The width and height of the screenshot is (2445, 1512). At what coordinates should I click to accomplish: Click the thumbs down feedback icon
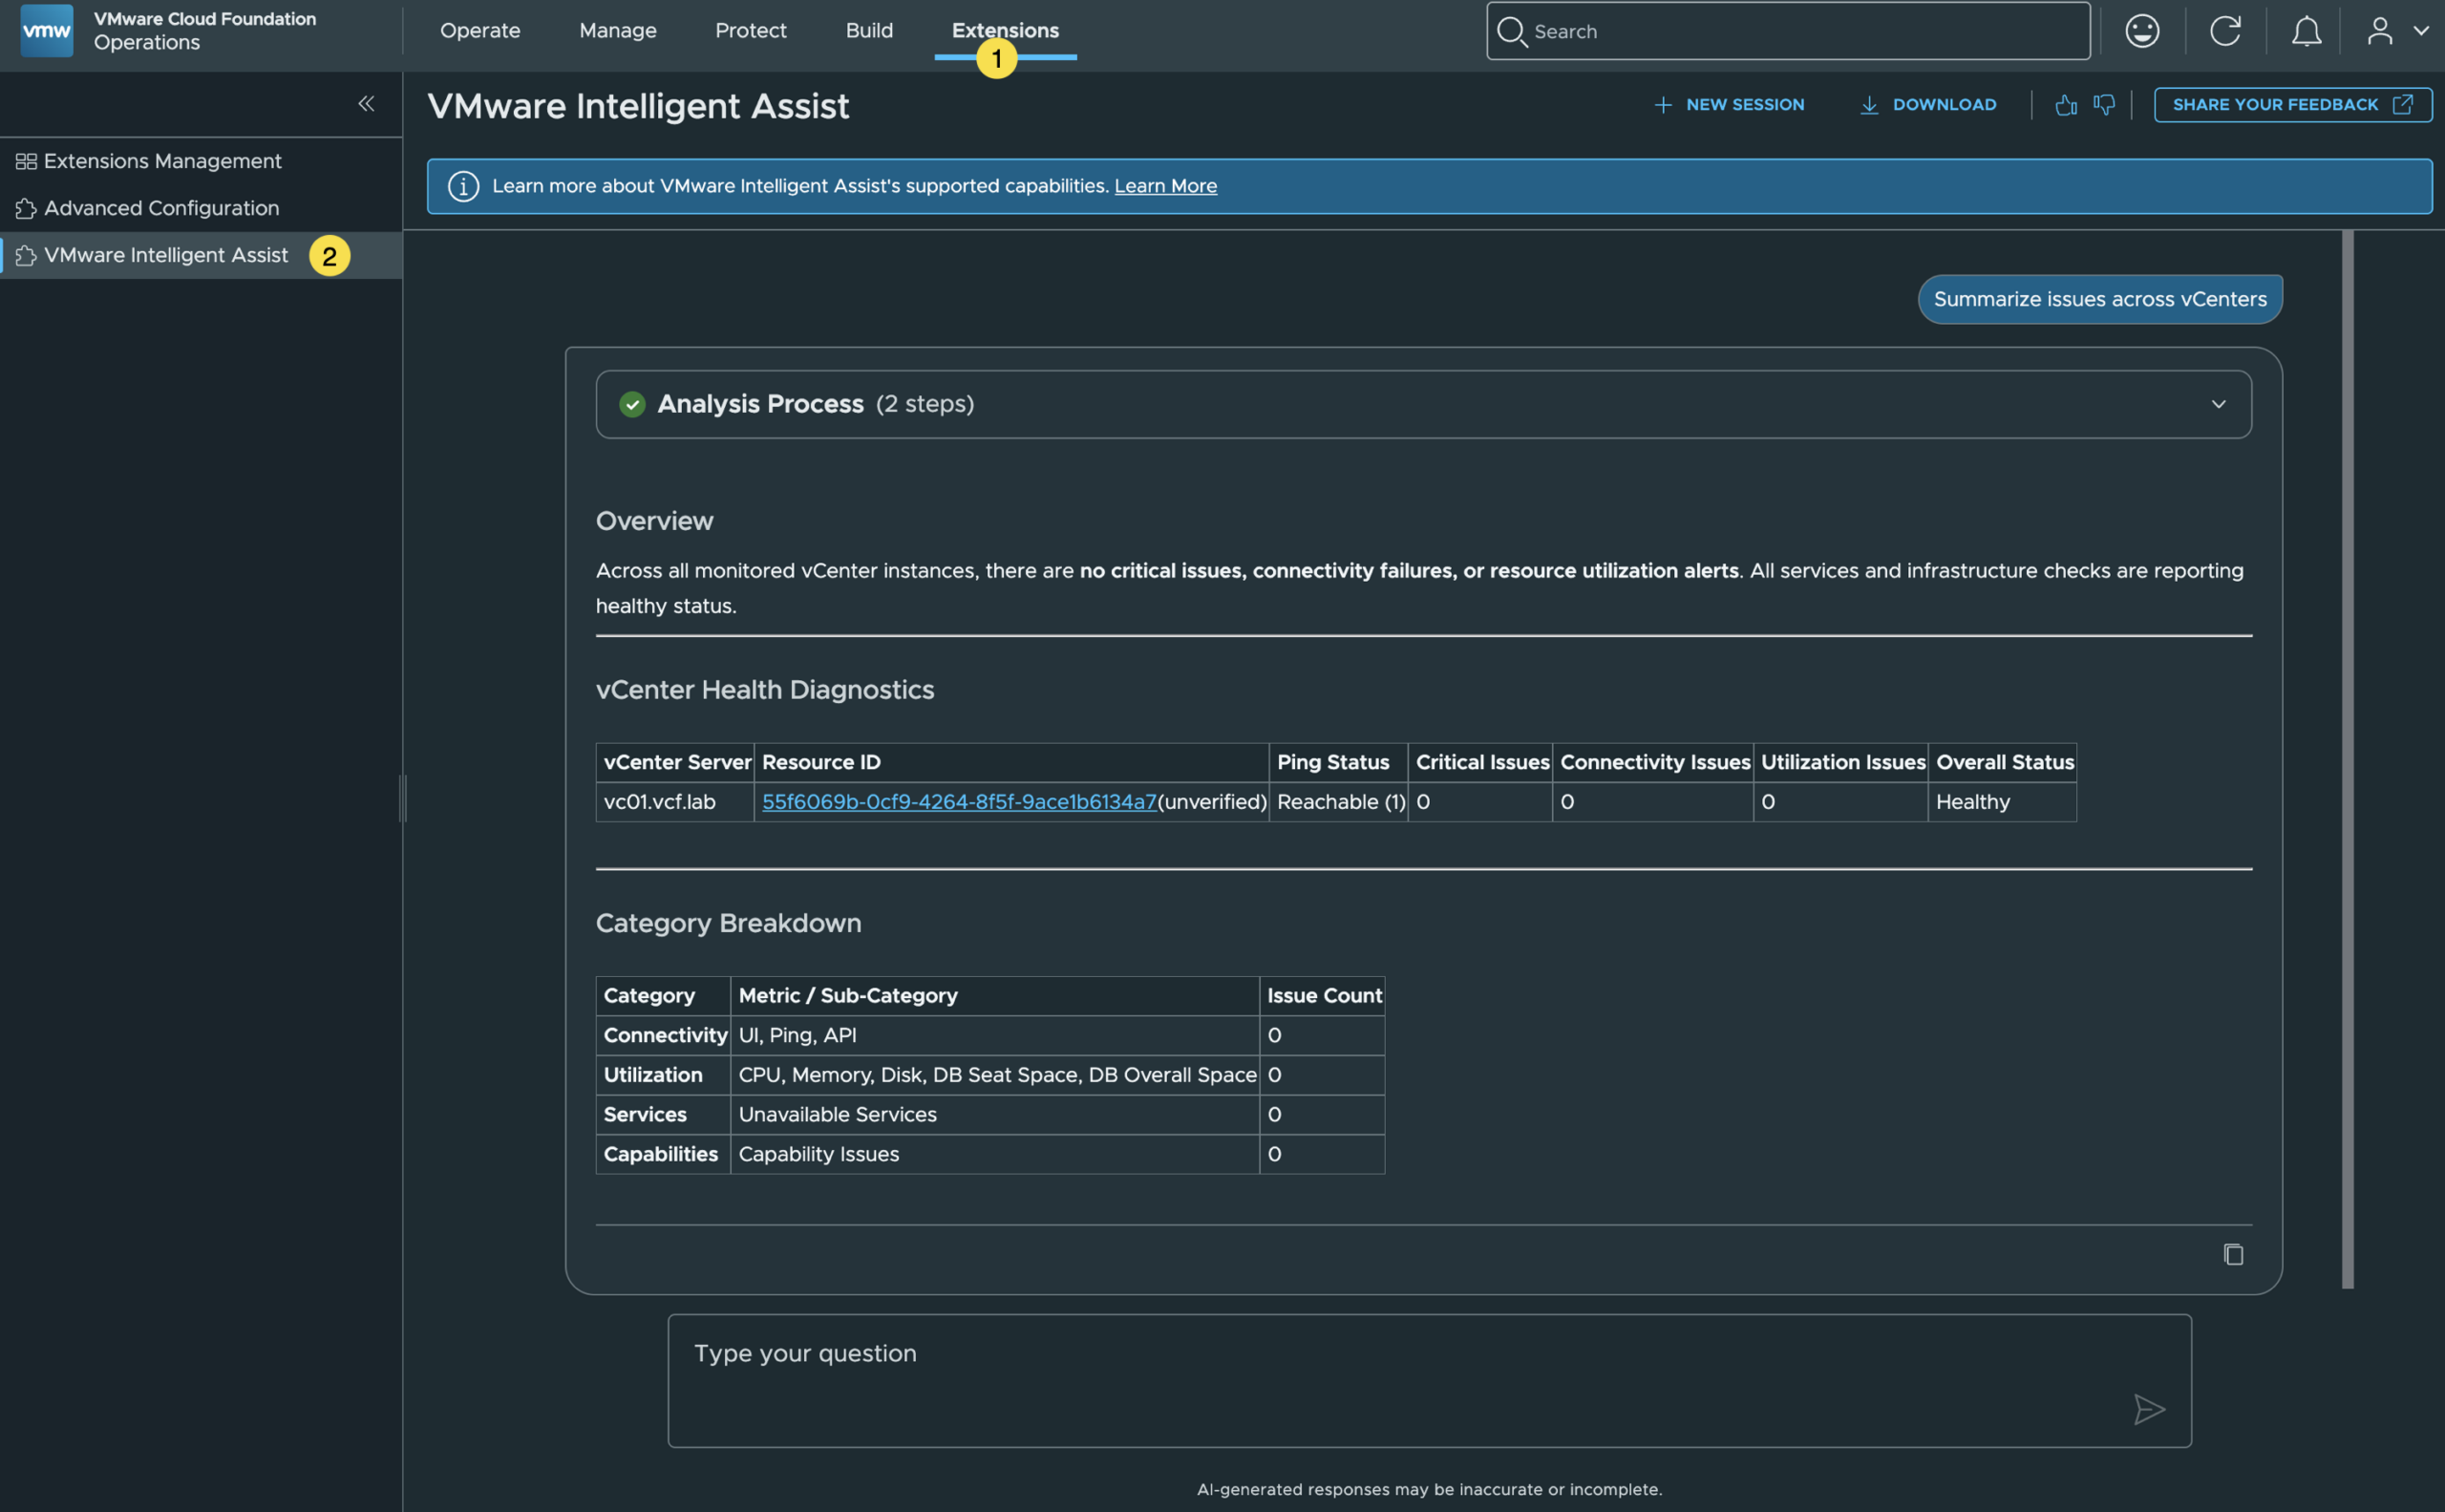2104,105
